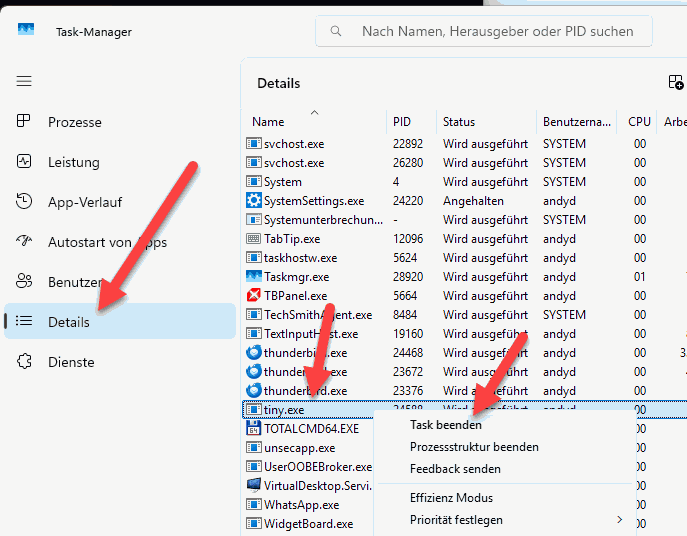Screen dimensions: 687x536
Task: Click the TabTip.exe keyboard icon
Action: coord(254,238)
